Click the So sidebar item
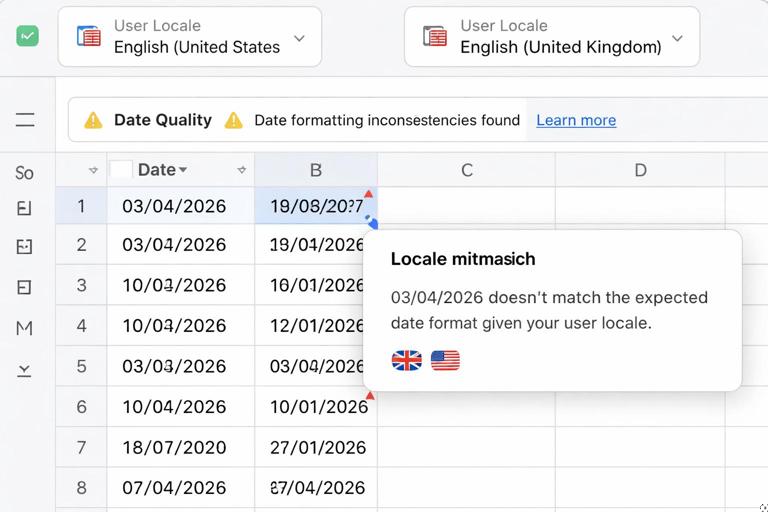Screen dimensions: 768x512 coord(24,173)
